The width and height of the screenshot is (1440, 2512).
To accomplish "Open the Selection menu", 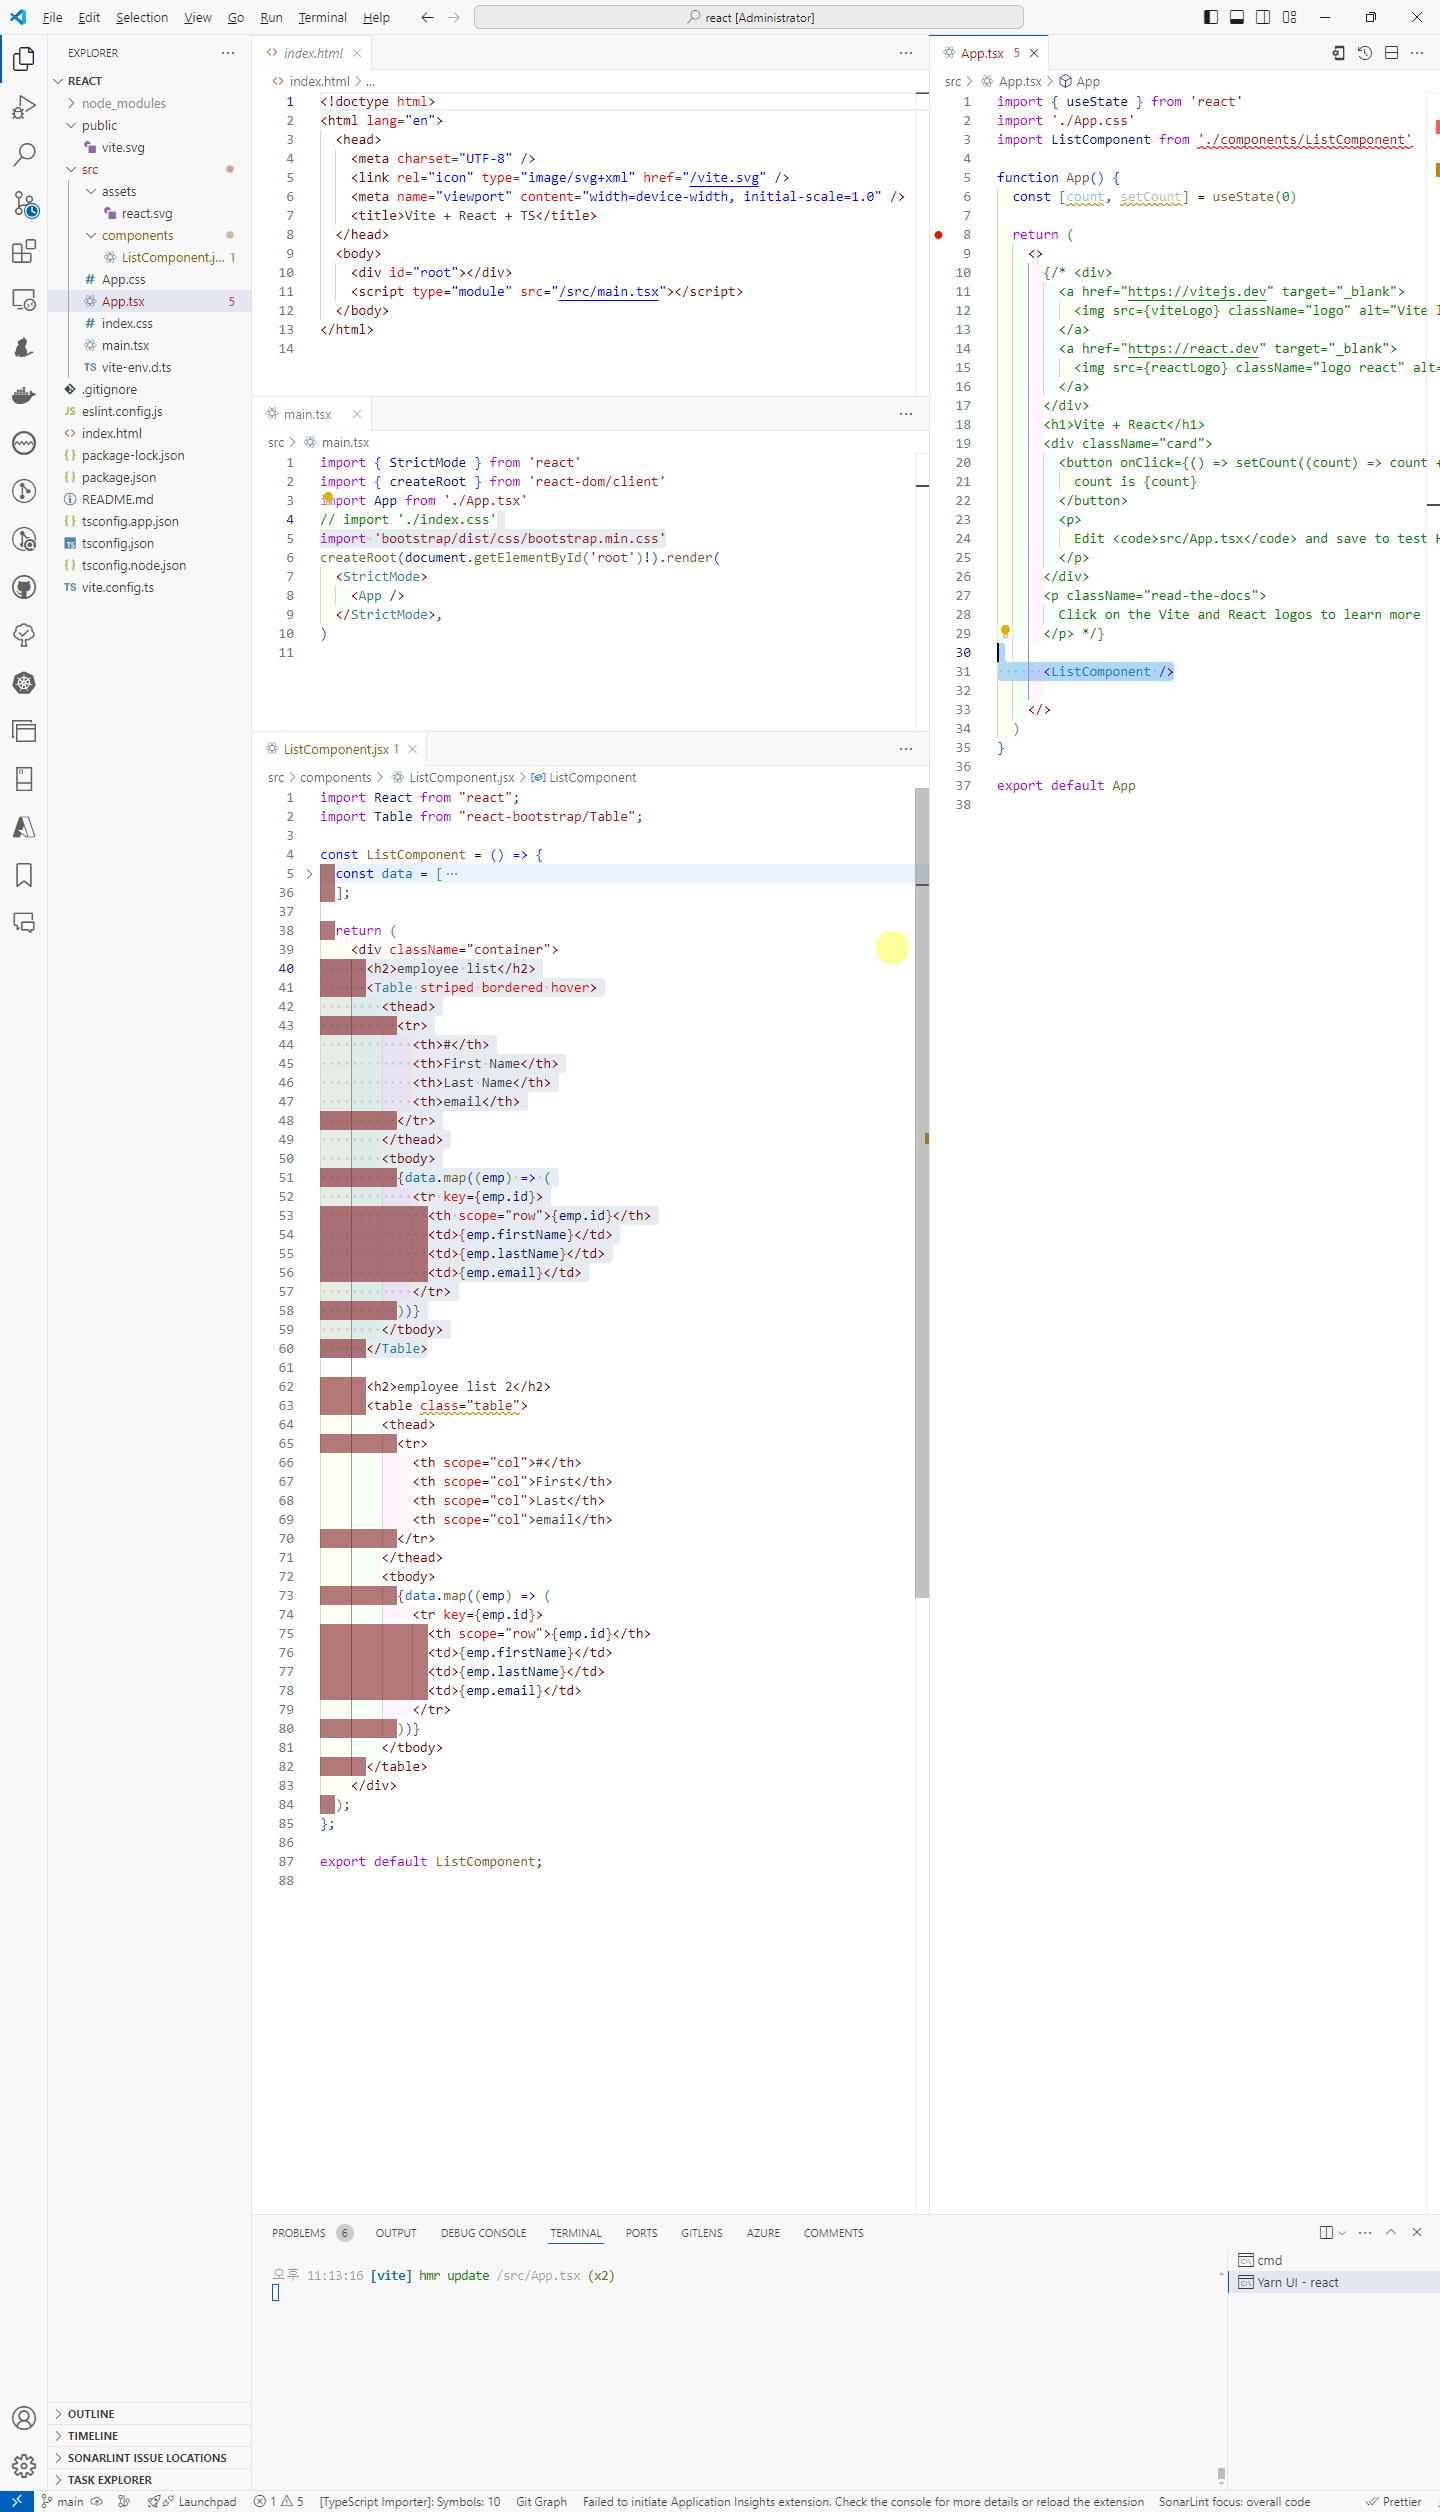I will click(x=142, y=17).
